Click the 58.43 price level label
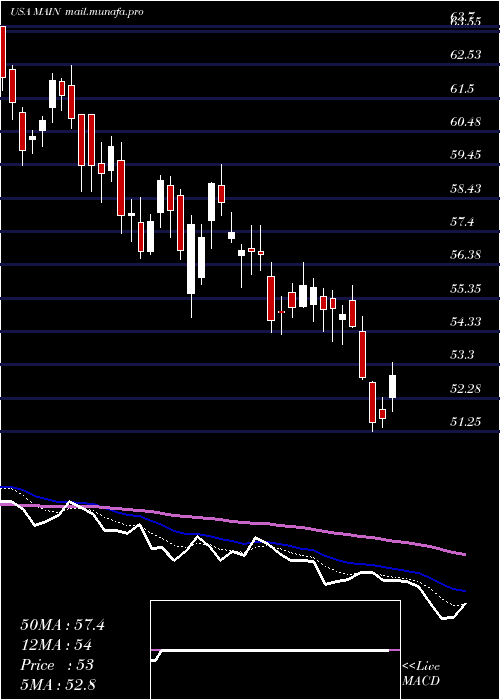 click(x=465, y=188)
